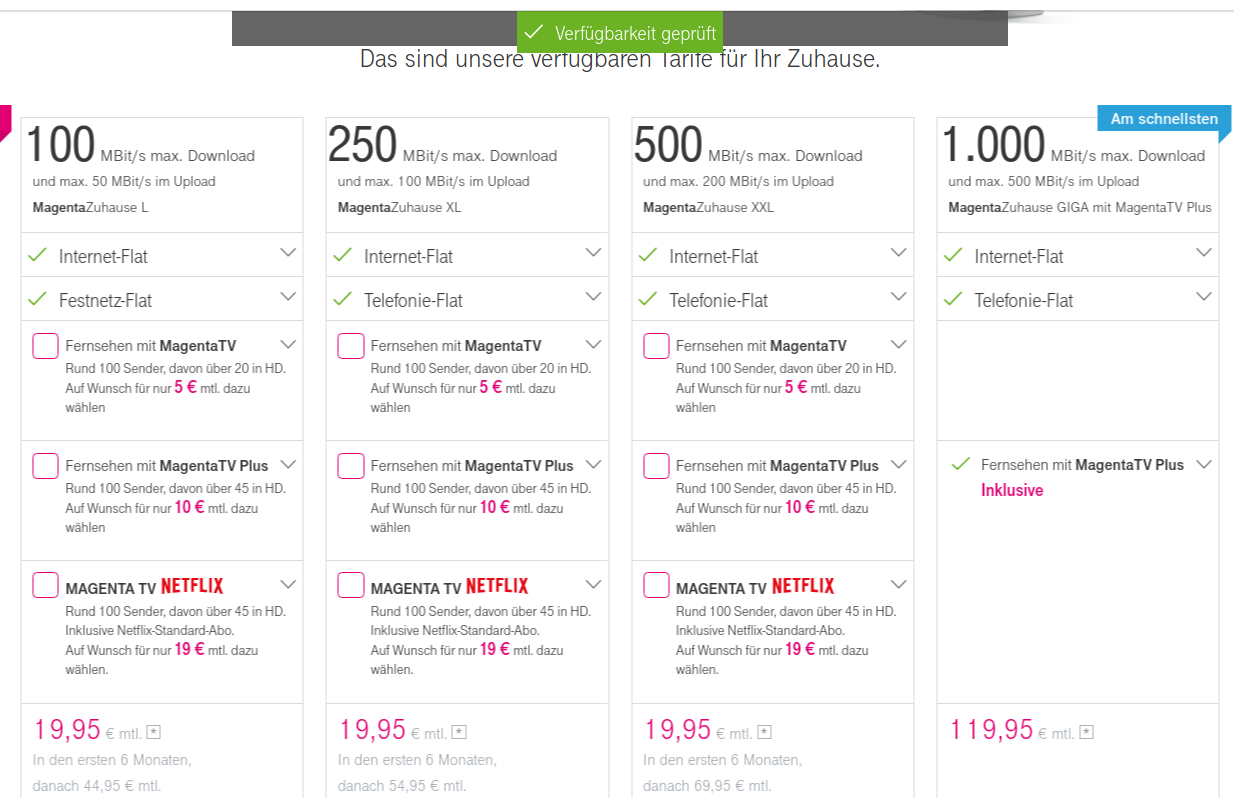Image resolution: width=1234 pixels, height=798 pixels.
Task: Click footnote asterisk icon beside MagentaZuhause XL price
Action: pyautogui.click(x=459, y=732)
